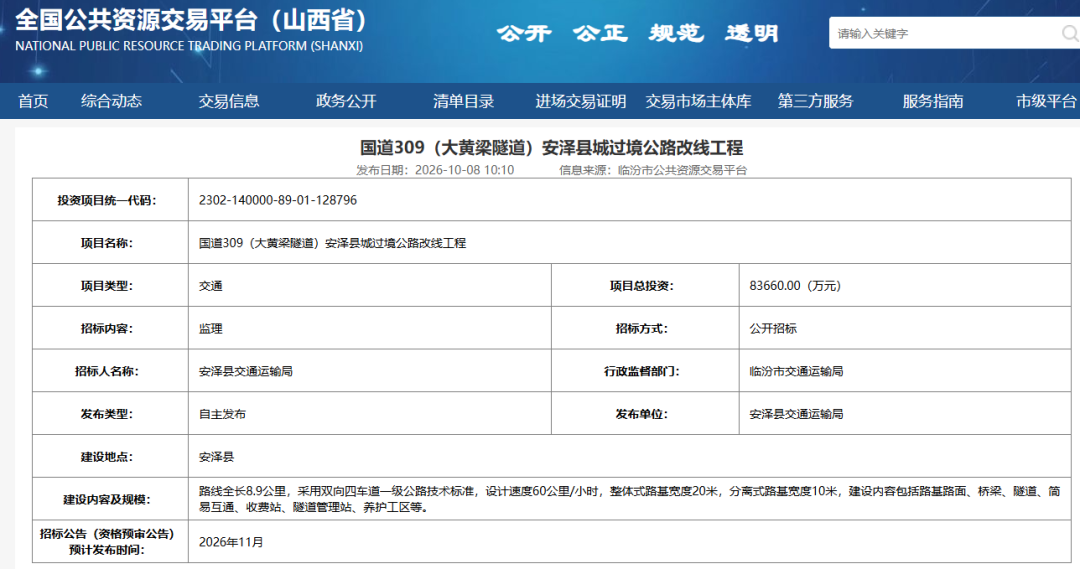Click the search magnifier icon

click(x=1070, y=33)
